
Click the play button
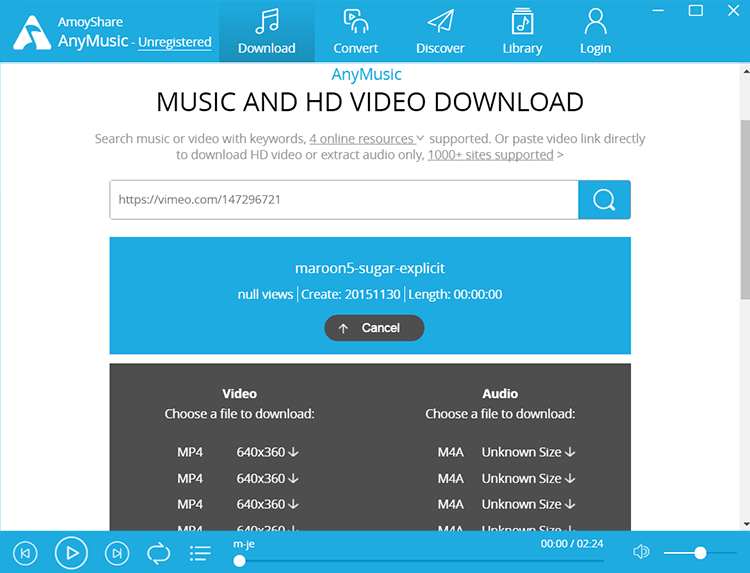[71, 553]
